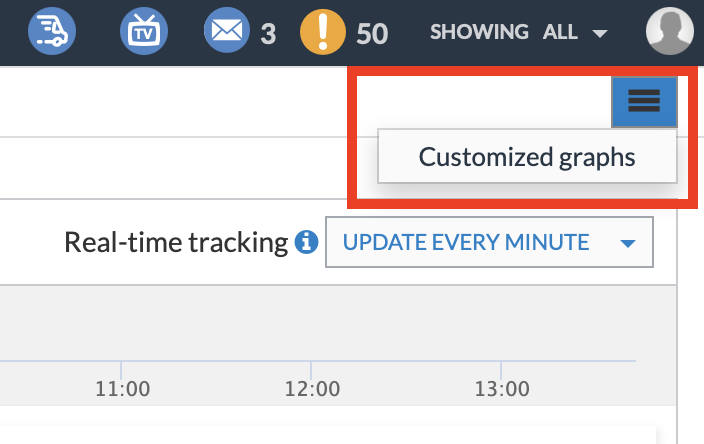Click the SHOWING label in top bar
Screen dimensions: 704x444
pyautogui.click(x=479, y=32)
